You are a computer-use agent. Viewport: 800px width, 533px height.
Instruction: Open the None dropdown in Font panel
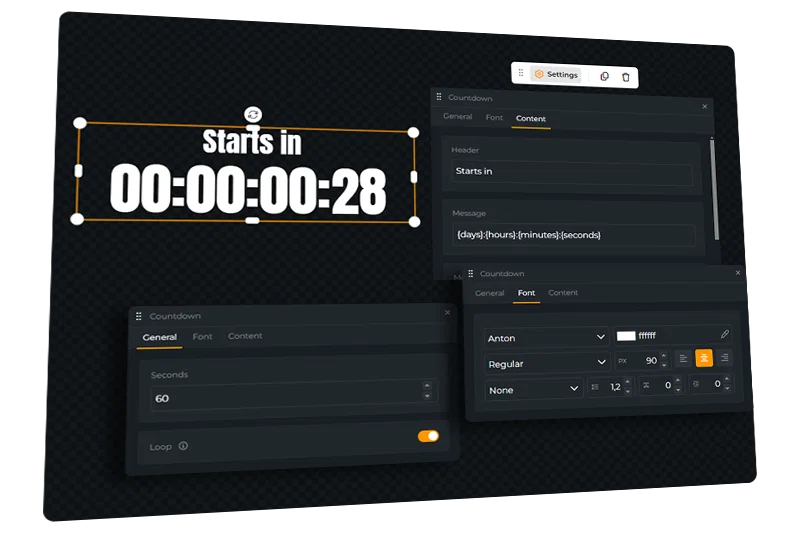pyautogui.click(x=534, y=389)
